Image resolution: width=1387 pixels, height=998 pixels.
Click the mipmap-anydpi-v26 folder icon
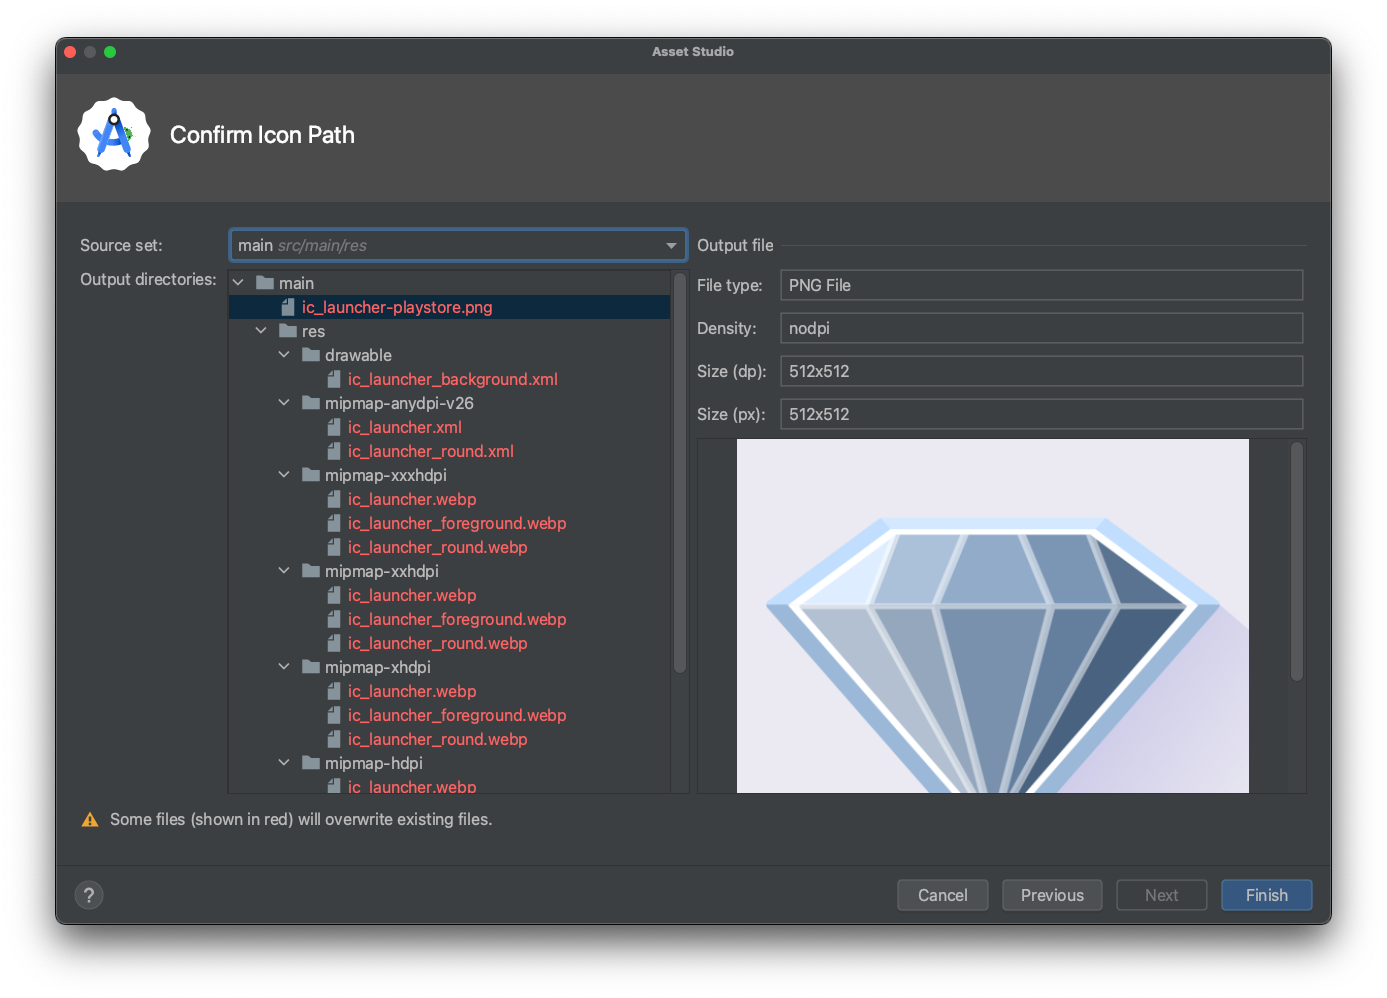tap(311, 403)
